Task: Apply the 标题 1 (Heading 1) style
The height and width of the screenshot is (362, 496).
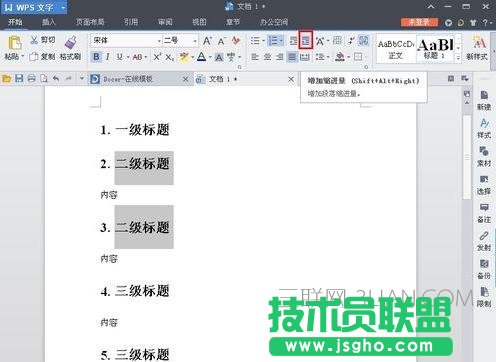Action: coord(436,49)
